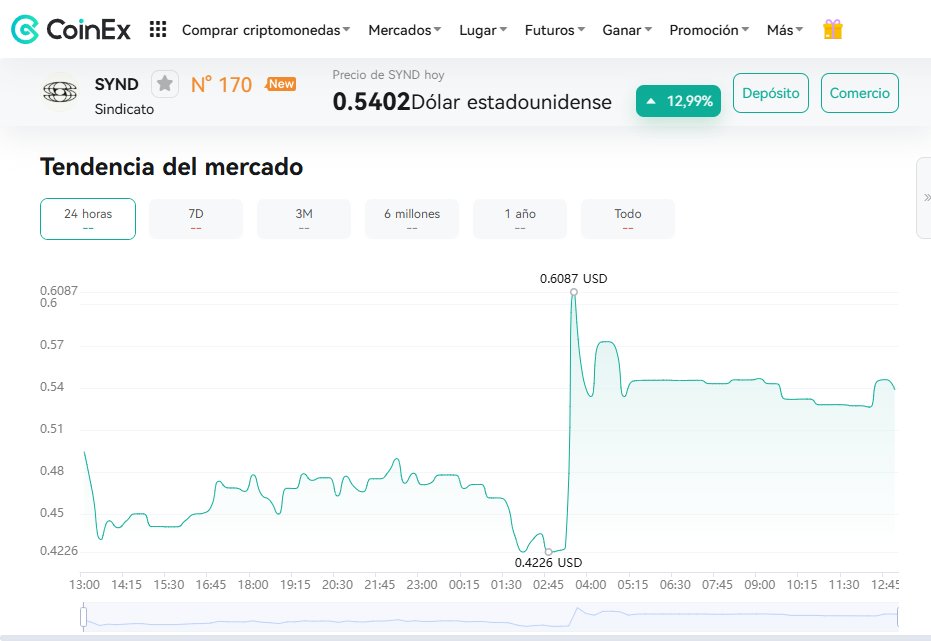This screenshot has height=641, width=931.
Task: Show the Todo range tab
Action: [628, 219]
